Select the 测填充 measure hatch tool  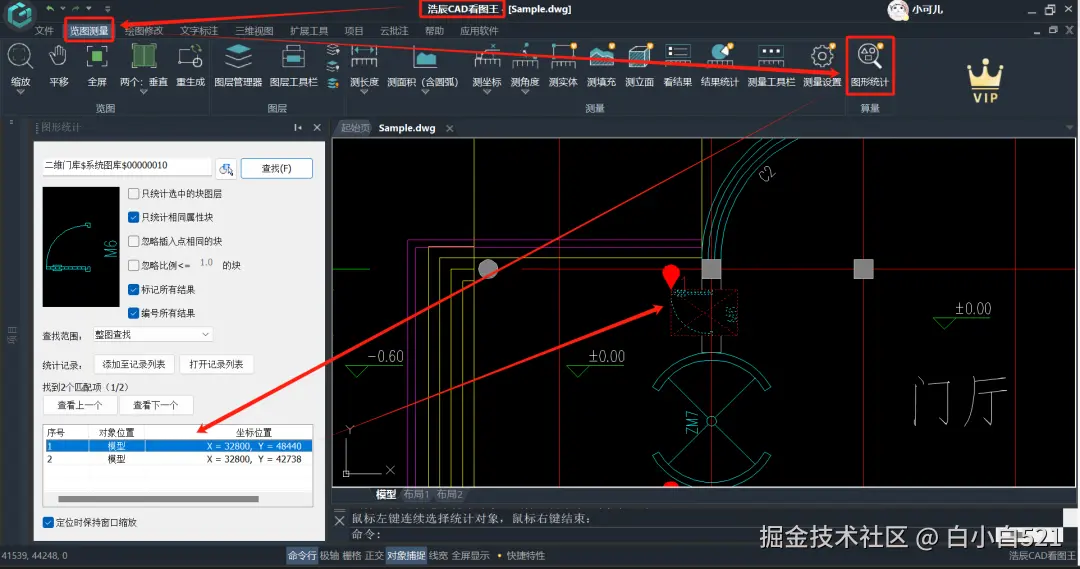pos(601,57)
